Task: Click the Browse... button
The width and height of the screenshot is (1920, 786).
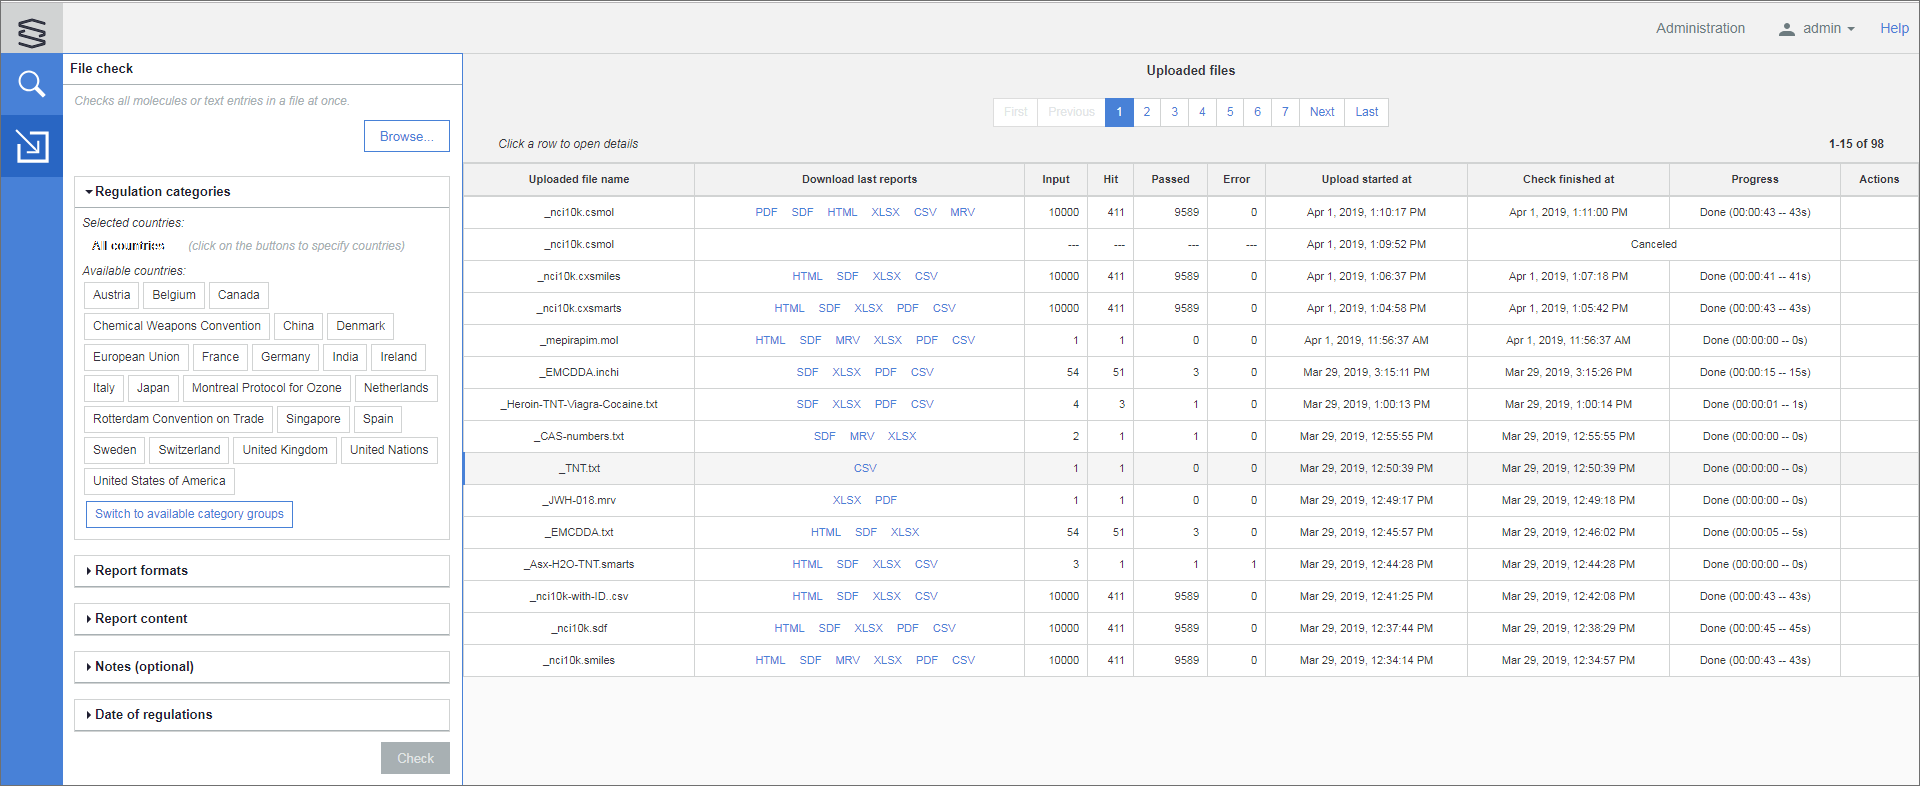Action: [x=406, y=137]
